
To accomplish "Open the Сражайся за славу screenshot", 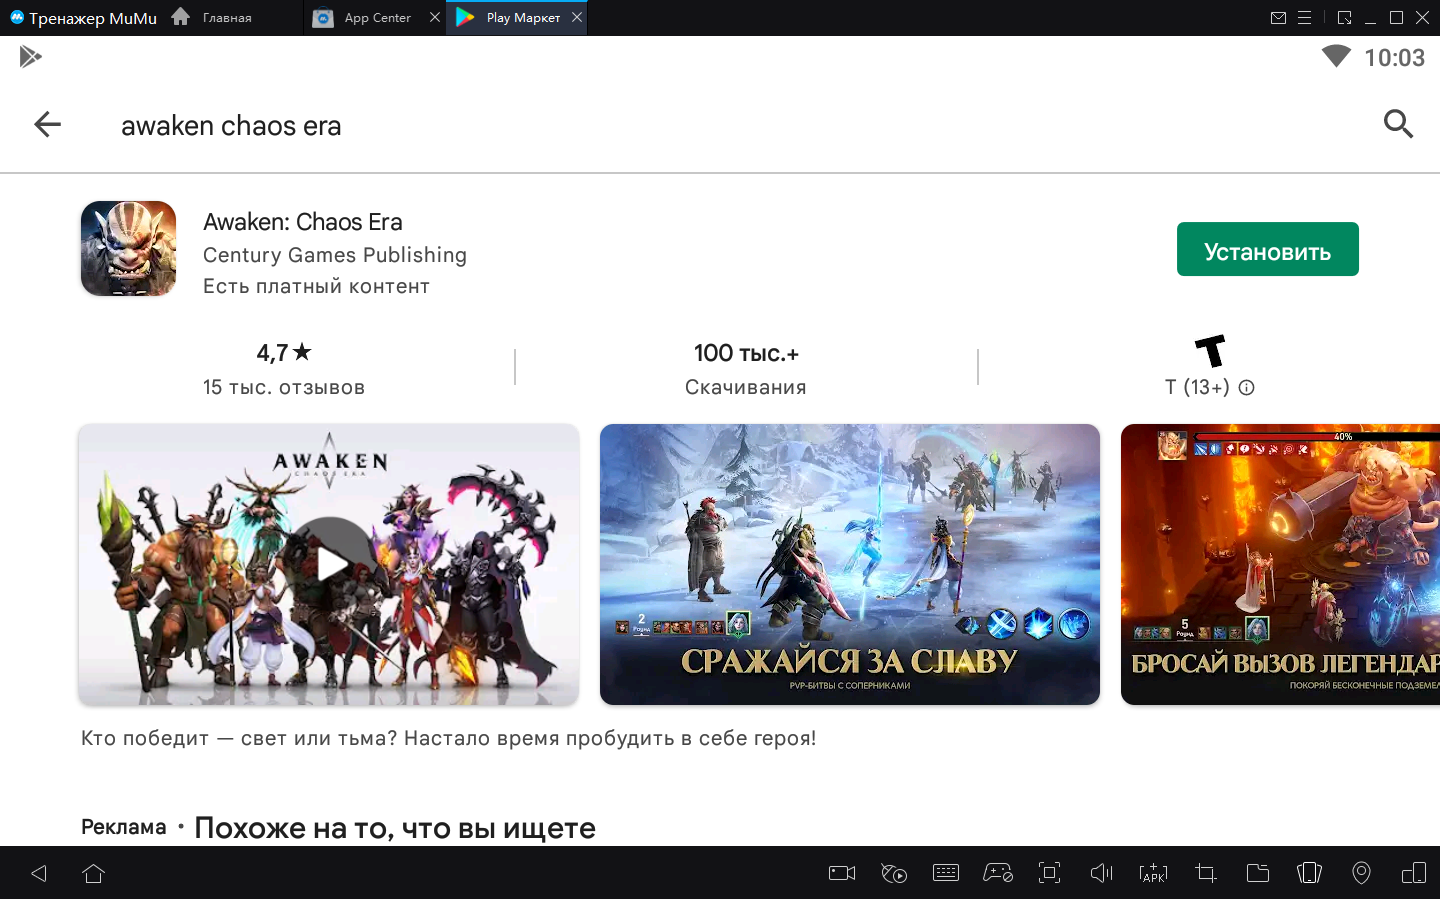I will click(x=849, y=564).
